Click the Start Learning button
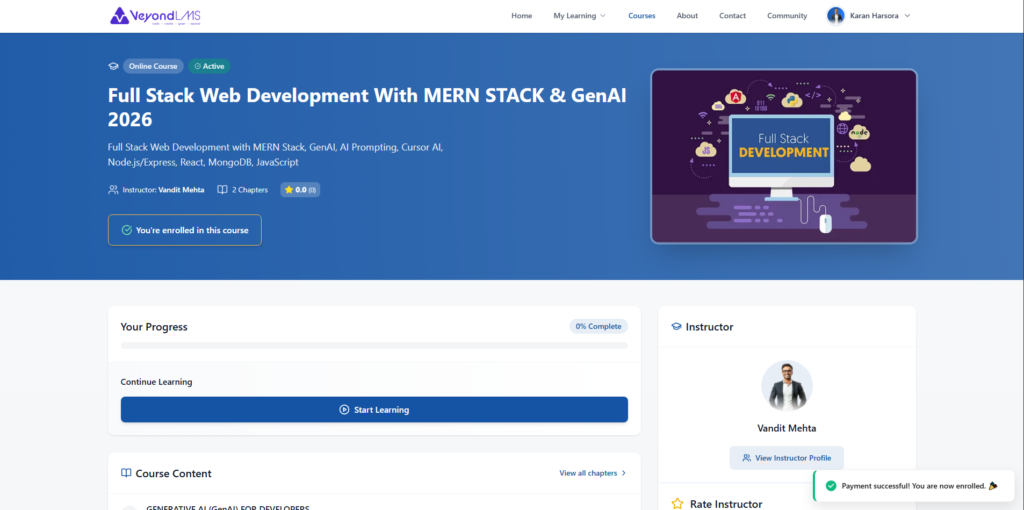Viewport: 1024px width, 510px height. coord(374,409)
